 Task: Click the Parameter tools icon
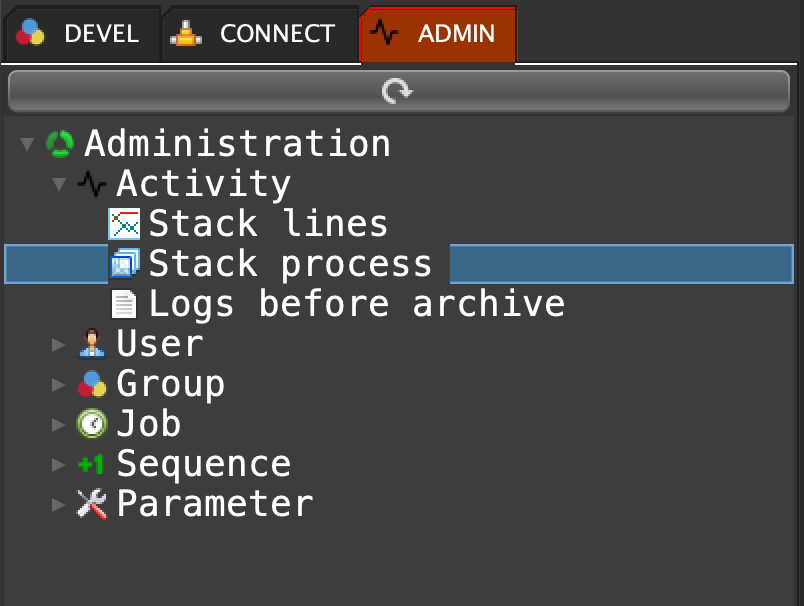pyautogui.click(x=92, y=504)
